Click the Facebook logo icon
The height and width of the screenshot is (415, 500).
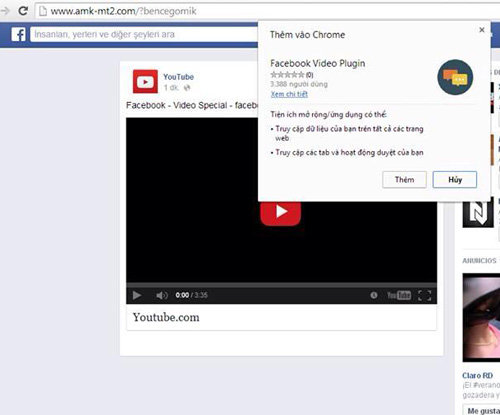[x=18, y=35]
